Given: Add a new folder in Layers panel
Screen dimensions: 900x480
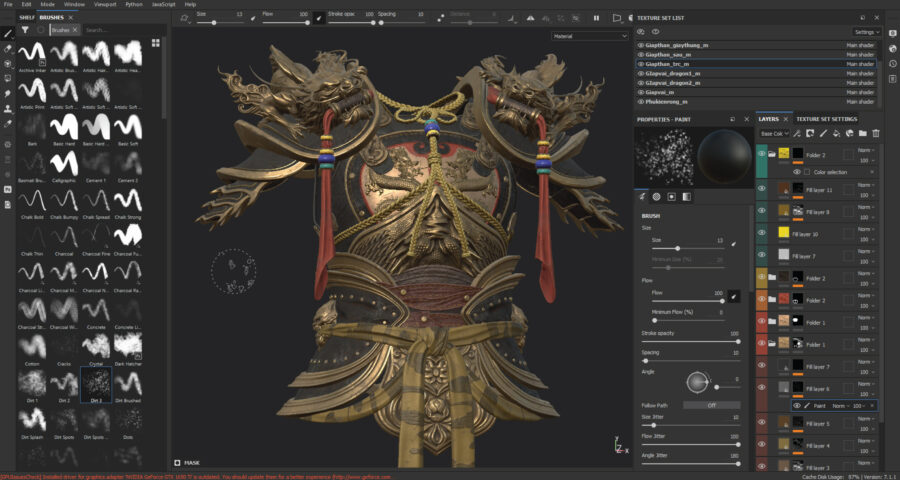Looking at the screenshot, I should pos(862,133).
